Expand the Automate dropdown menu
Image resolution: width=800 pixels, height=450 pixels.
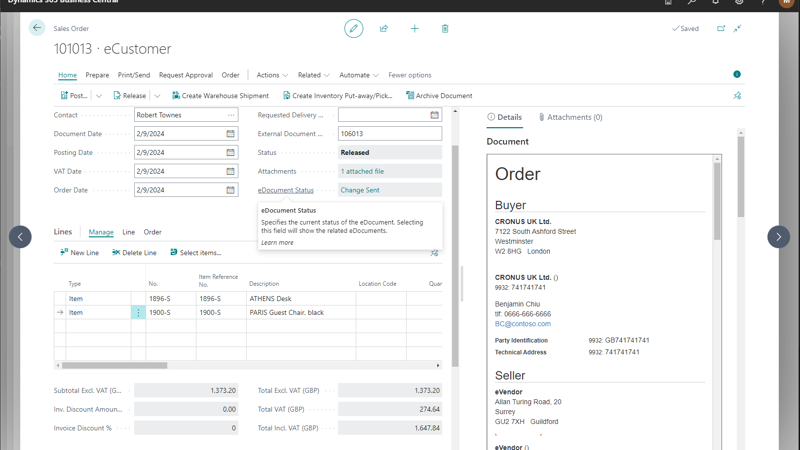point(358,75)
